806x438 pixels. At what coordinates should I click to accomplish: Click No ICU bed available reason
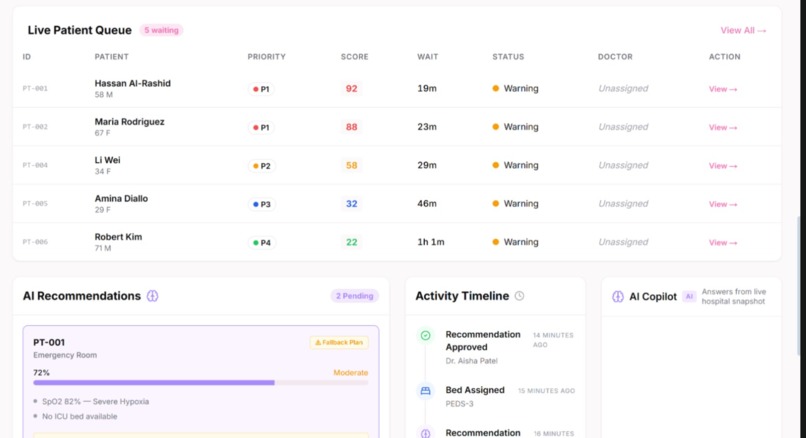80,416
